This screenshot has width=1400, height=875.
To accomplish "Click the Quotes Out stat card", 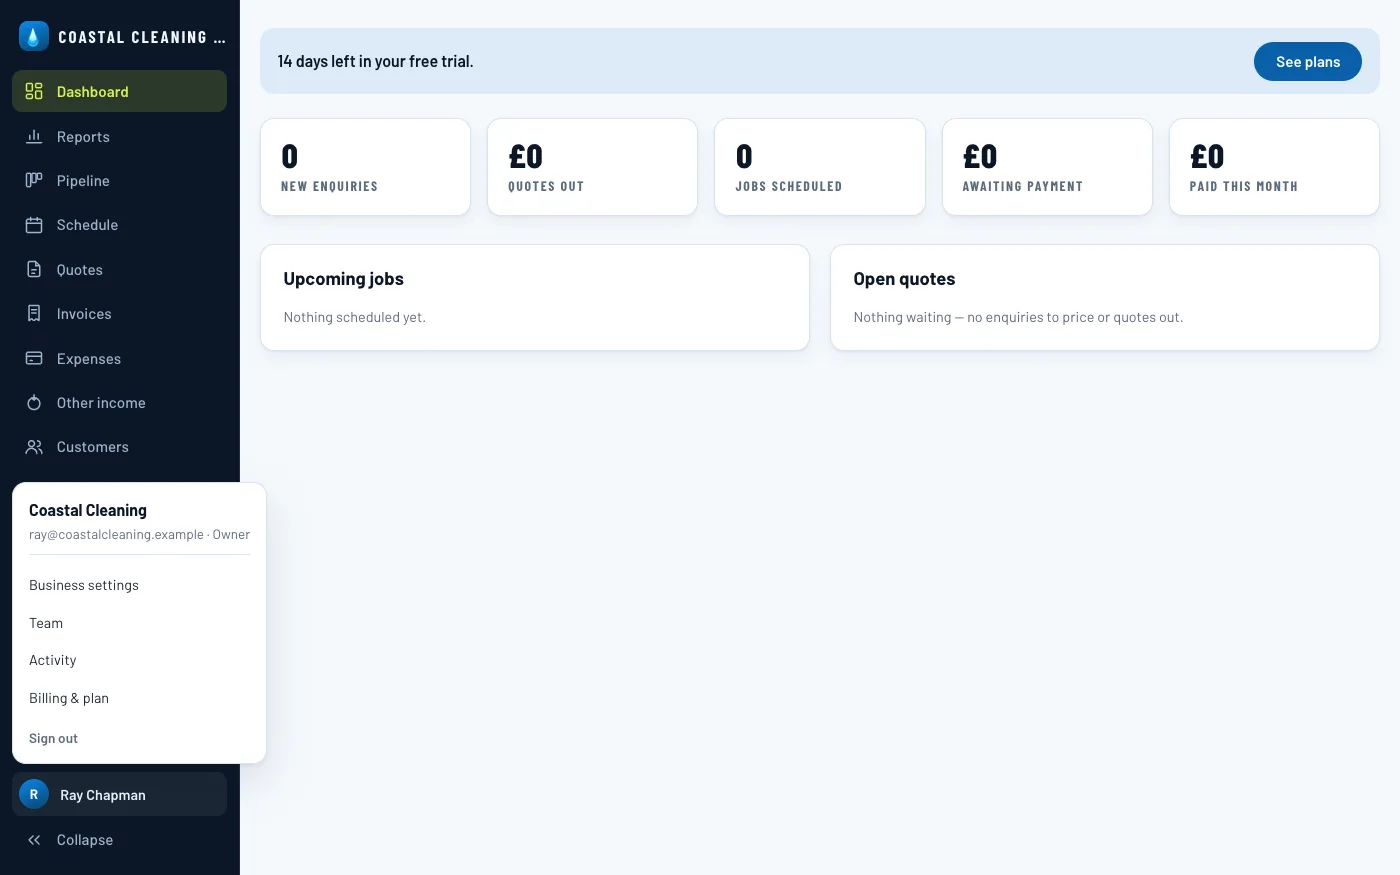I will (x=592, y=167).
